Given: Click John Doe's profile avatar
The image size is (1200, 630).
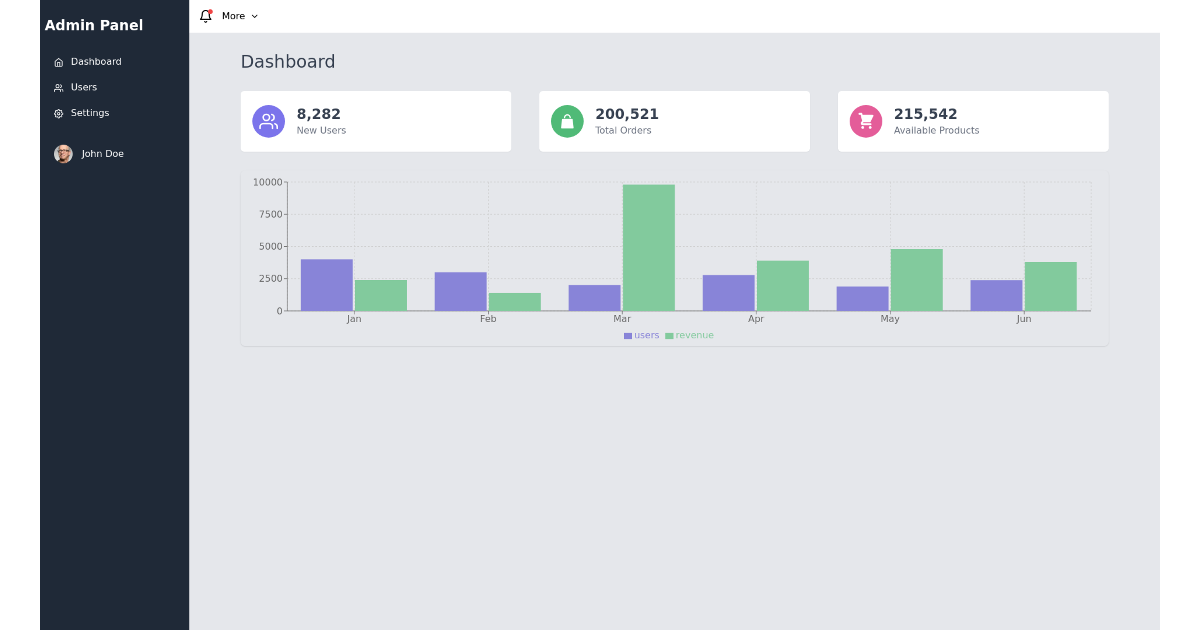Looking at the screenshot, I should (x=62, y=153).
